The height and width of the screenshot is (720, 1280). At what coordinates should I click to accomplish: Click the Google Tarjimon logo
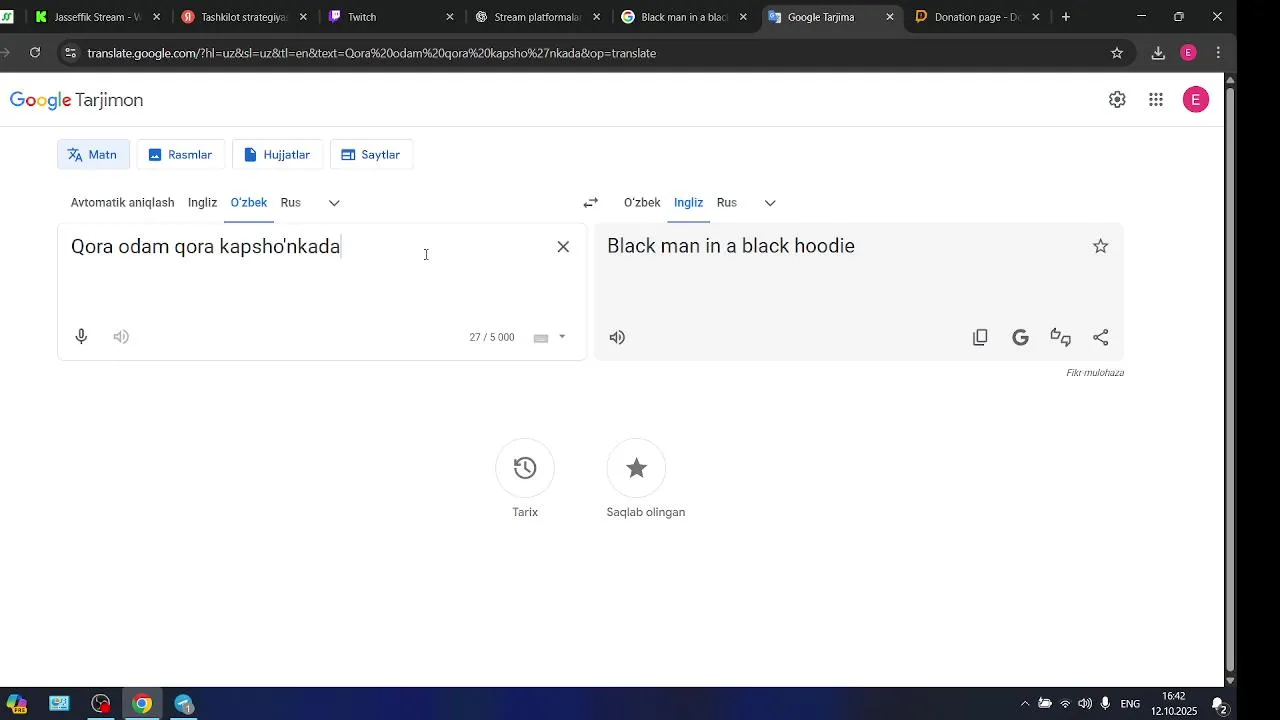77,100
